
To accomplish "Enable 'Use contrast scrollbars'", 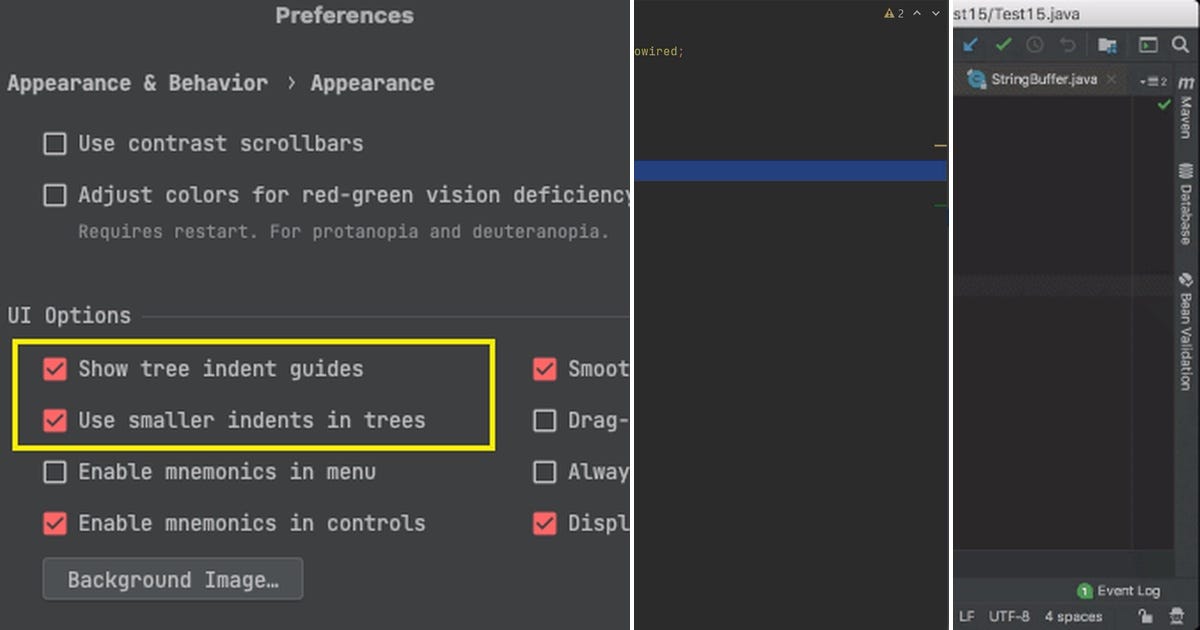I will tap(55, 143).
